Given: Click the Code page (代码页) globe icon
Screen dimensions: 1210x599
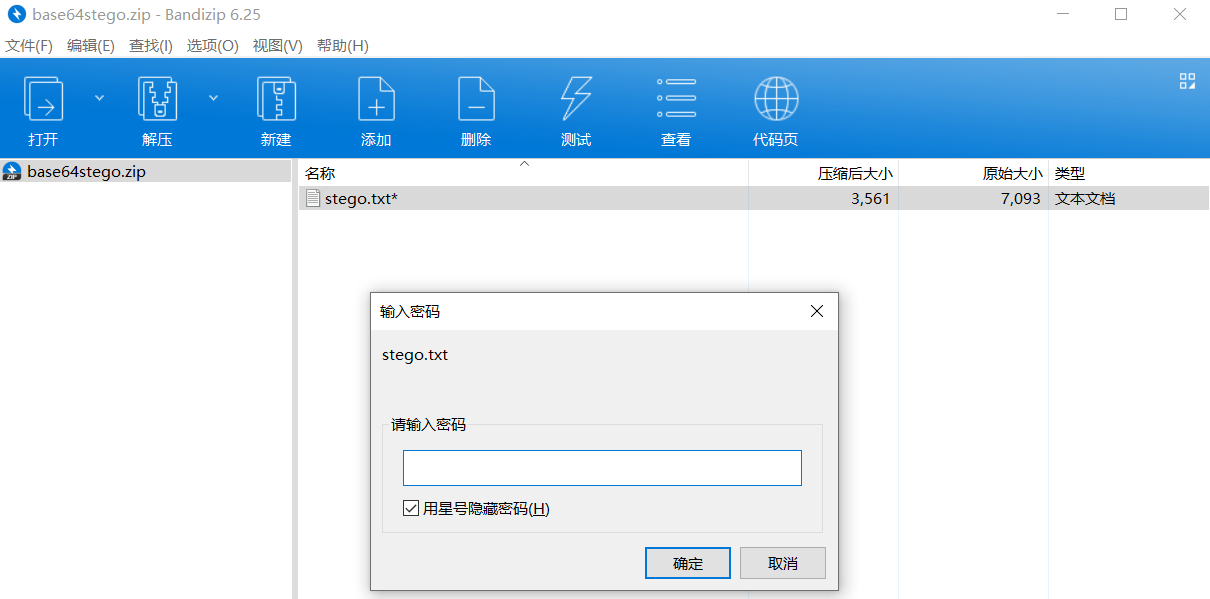Looking at the screenshot, I should pos(776,99).
